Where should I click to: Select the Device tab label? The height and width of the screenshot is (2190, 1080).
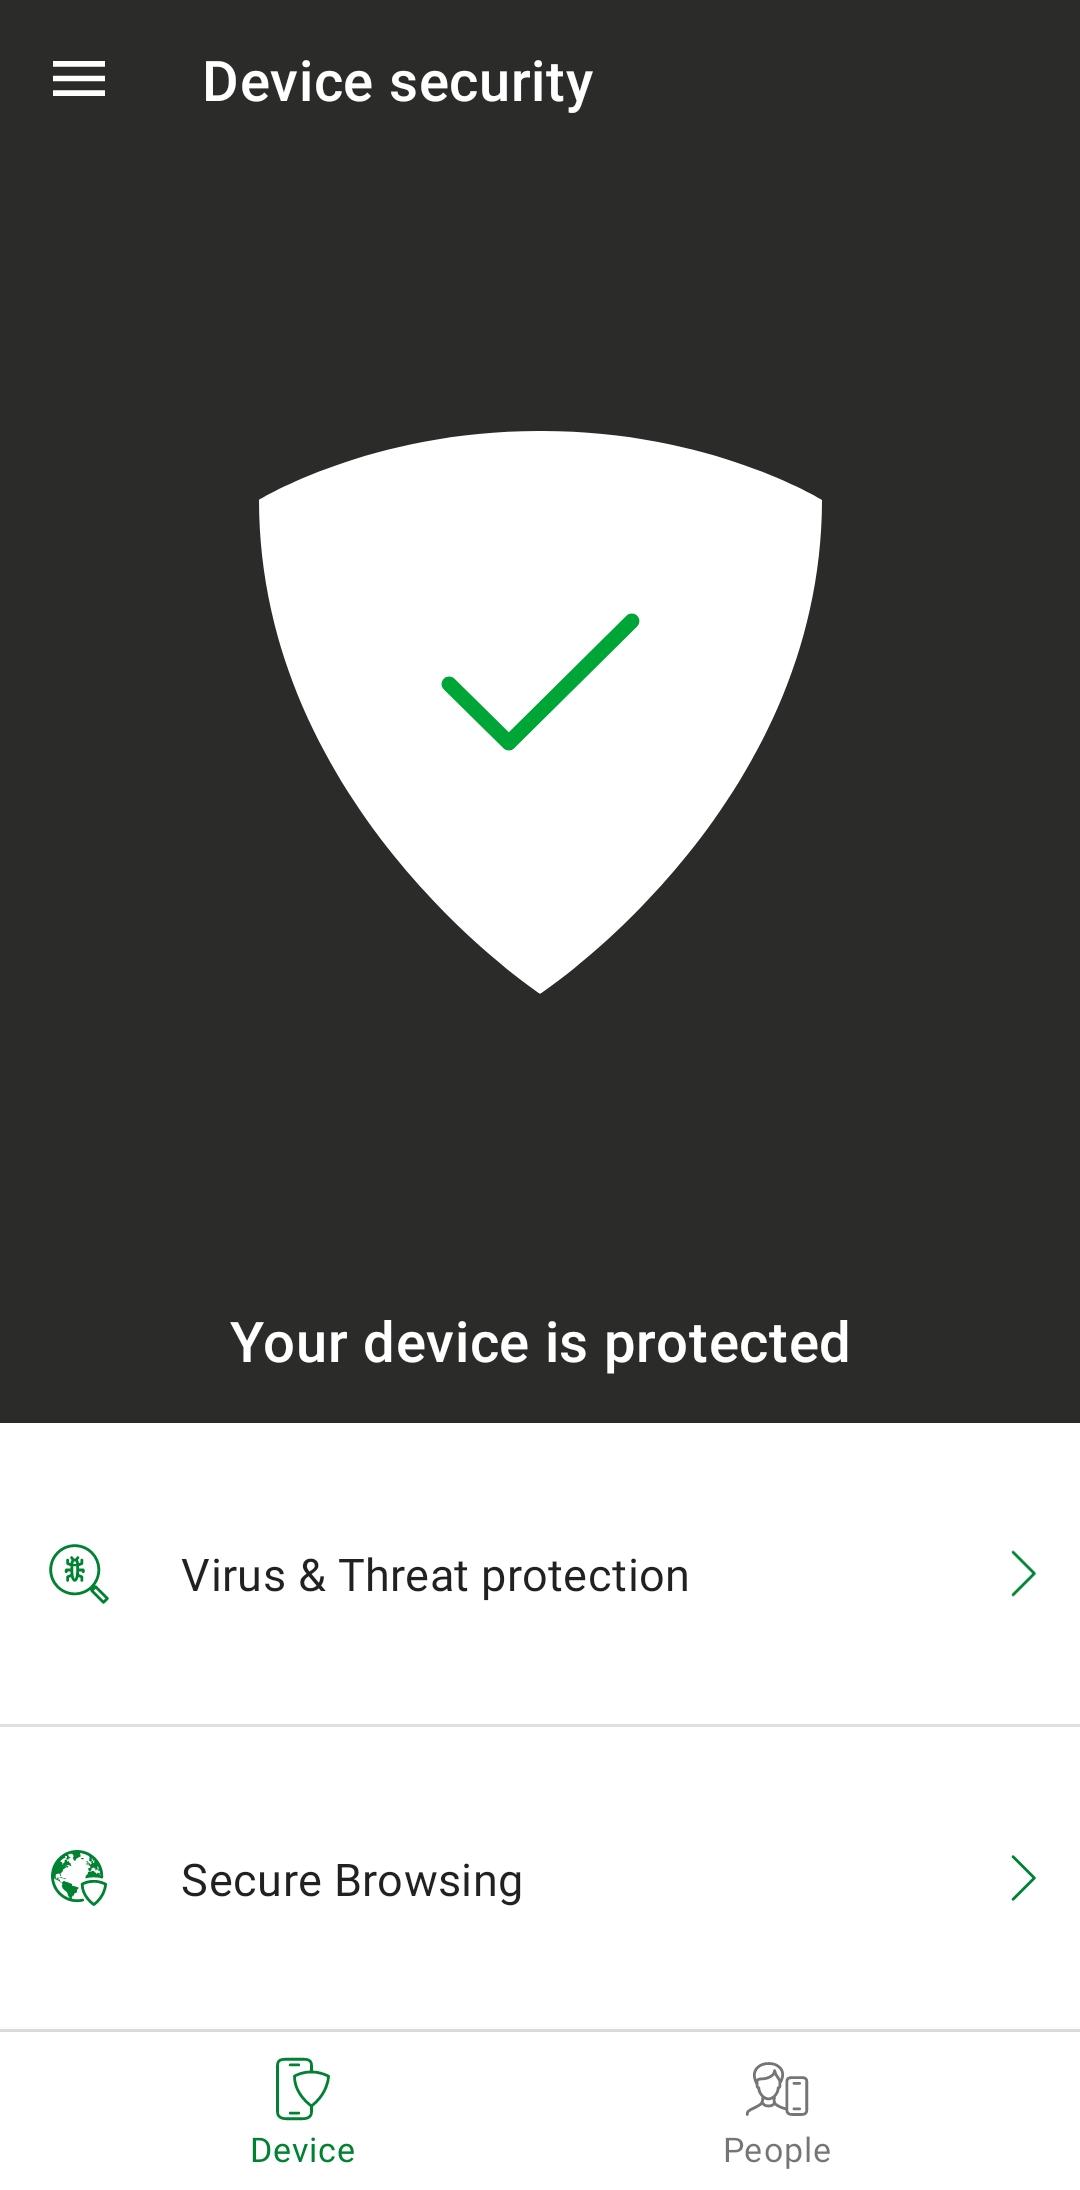pyautogui.click(x=302, y=2150)
